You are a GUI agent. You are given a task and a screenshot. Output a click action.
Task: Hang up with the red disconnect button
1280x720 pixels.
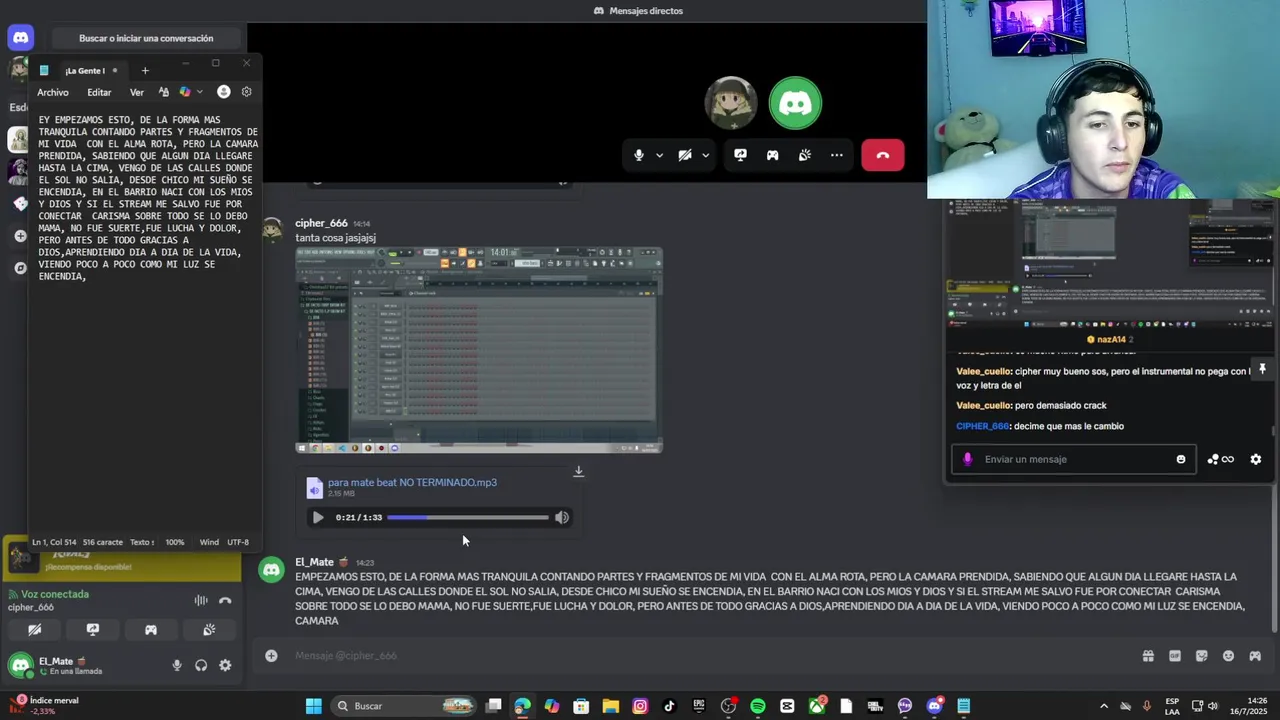coord(883,155)
